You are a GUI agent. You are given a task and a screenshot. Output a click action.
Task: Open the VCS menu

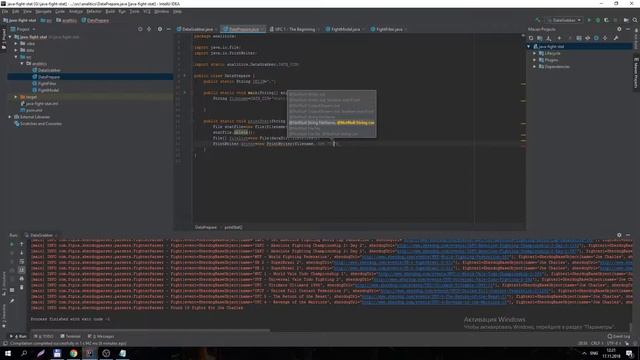click(x=147, y=11)
